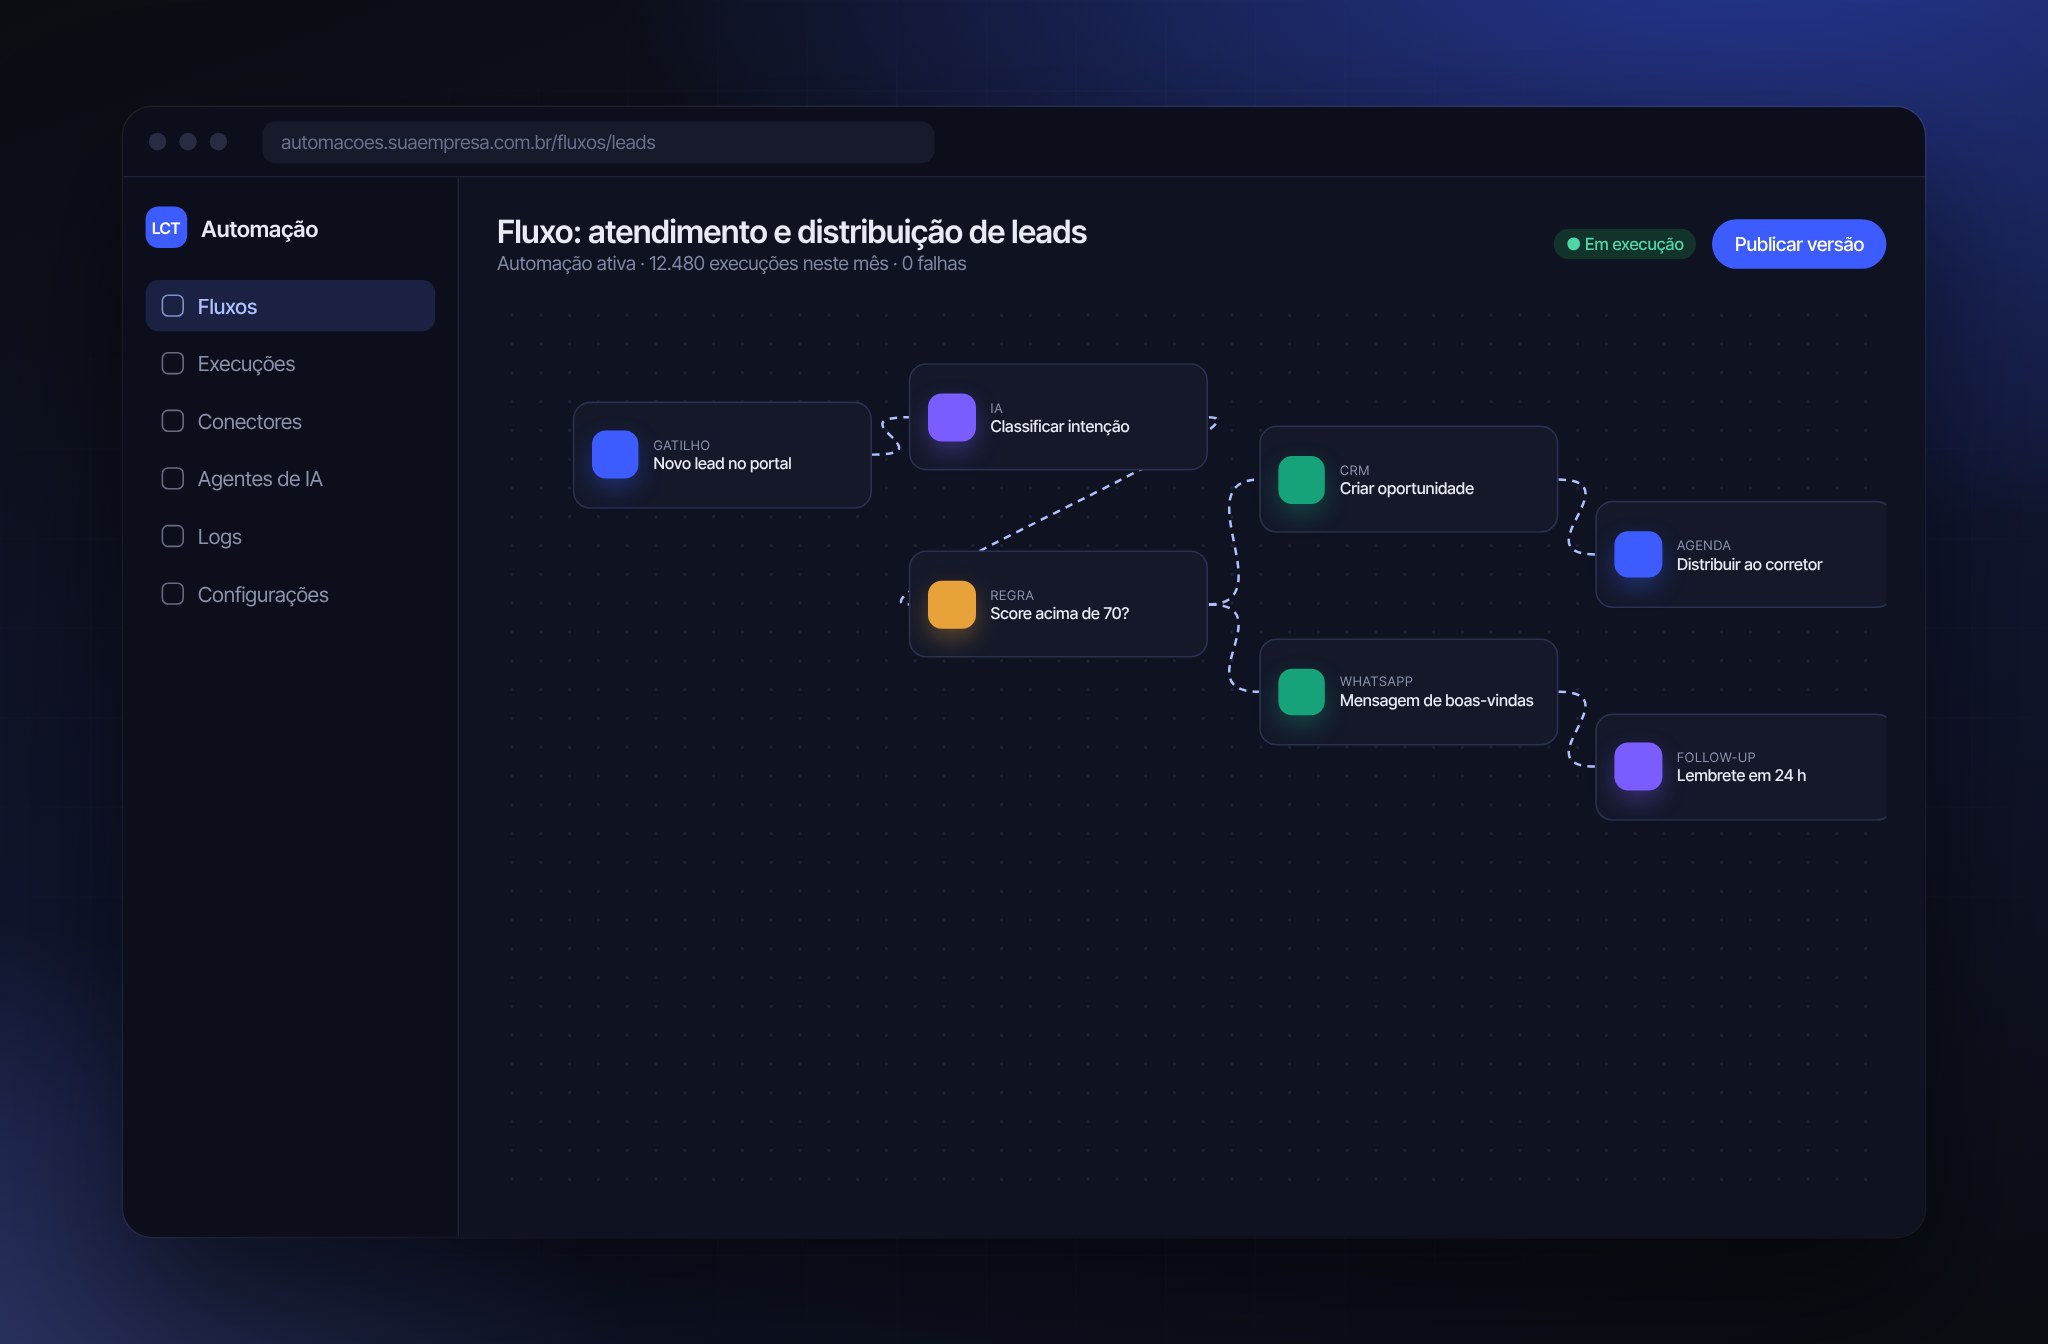Select the Criar oportunidade node
Image resolution: width=2048 pixels, height=1344 pixels.
1408,479
